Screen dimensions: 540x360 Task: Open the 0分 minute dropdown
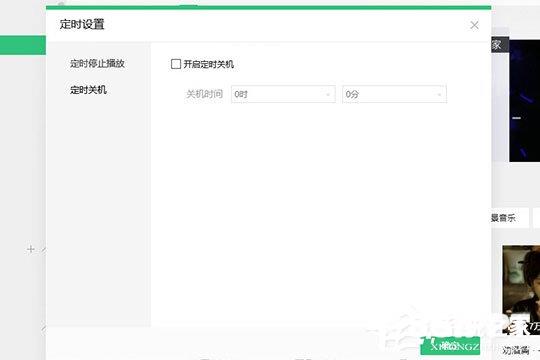[x=395, y=94]
